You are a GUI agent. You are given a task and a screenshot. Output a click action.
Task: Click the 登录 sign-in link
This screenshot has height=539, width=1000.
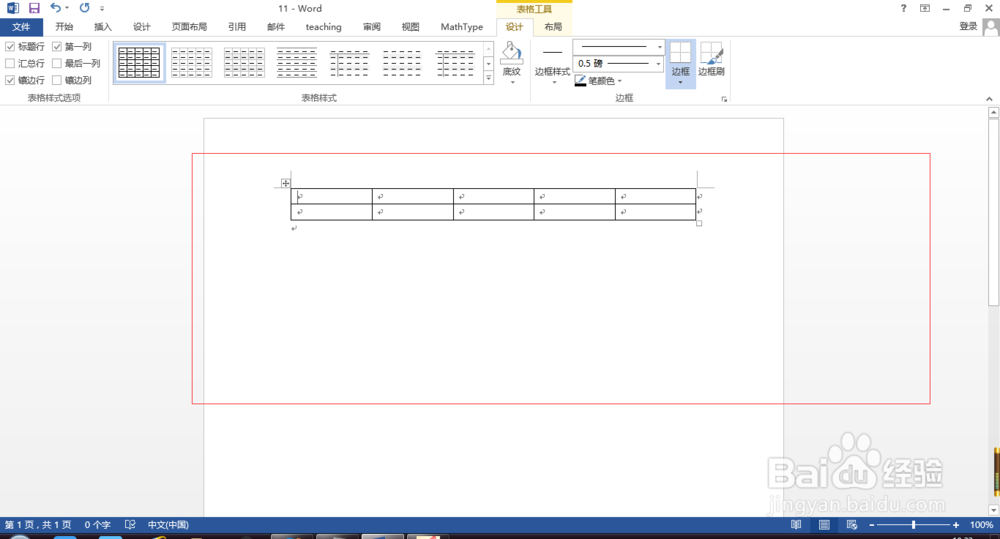[968, 26]
